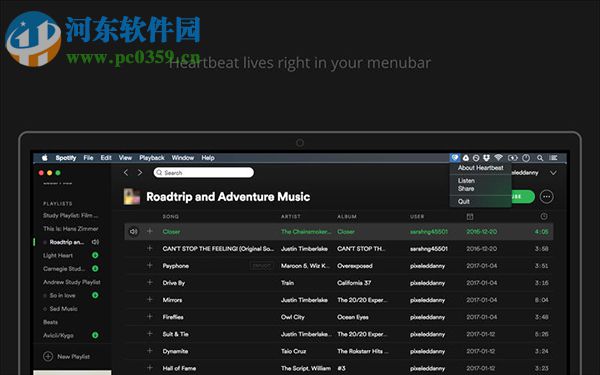Image resolution: width=600 pixels, height=375 pixels.
Task: Add Mirrors with its plus icon
Action: [150, 299]
